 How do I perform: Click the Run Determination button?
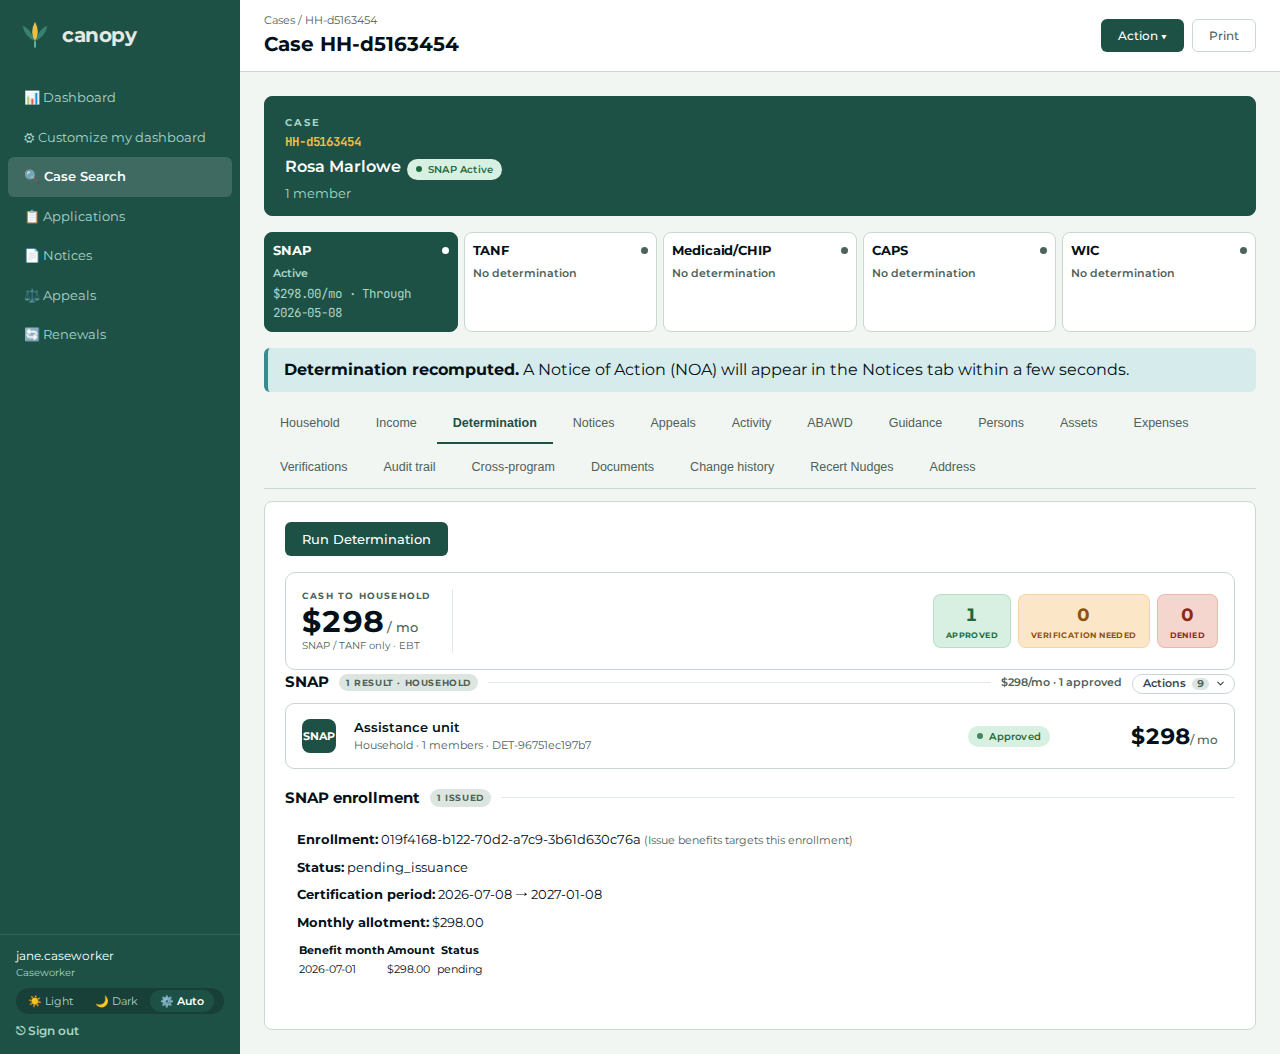click(366, 539)
